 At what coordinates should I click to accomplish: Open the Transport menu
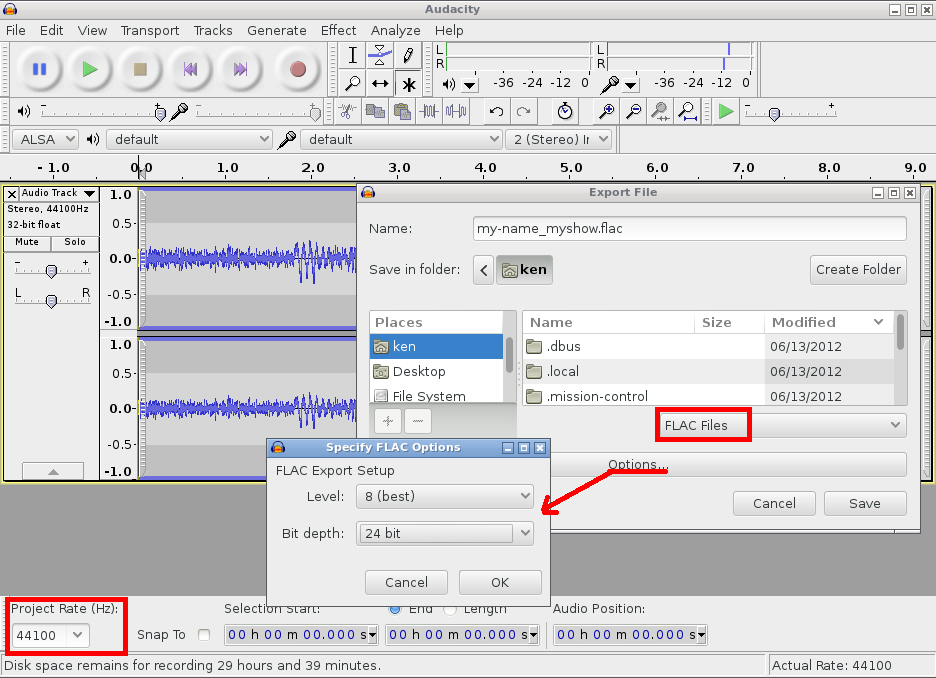[x=149, y=30]
